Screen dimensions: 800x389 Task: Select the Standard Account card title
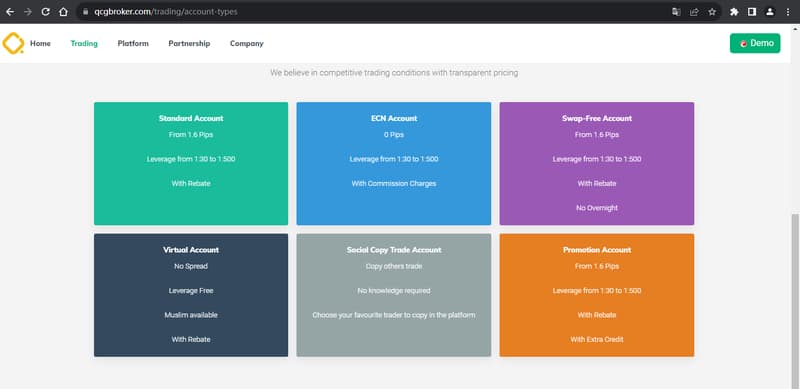point(191,118)
